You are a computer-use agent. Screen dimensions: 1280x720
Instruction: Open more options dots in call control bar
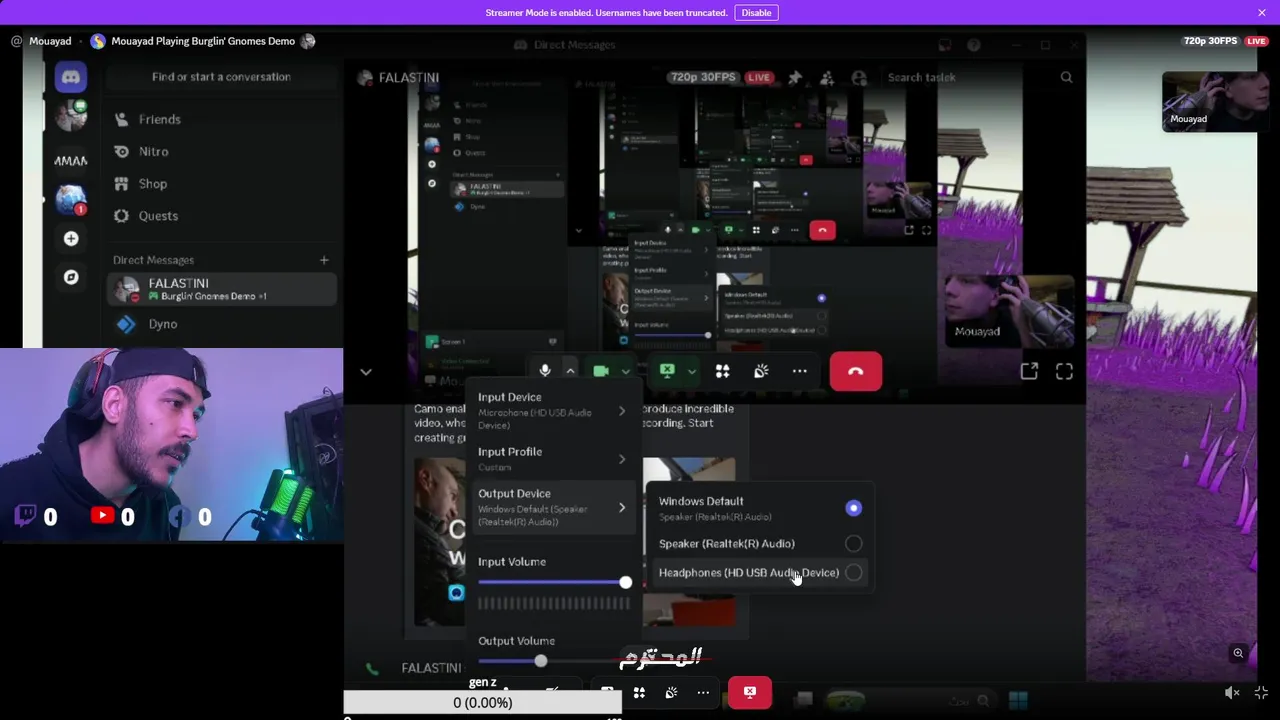click(800, 371)
